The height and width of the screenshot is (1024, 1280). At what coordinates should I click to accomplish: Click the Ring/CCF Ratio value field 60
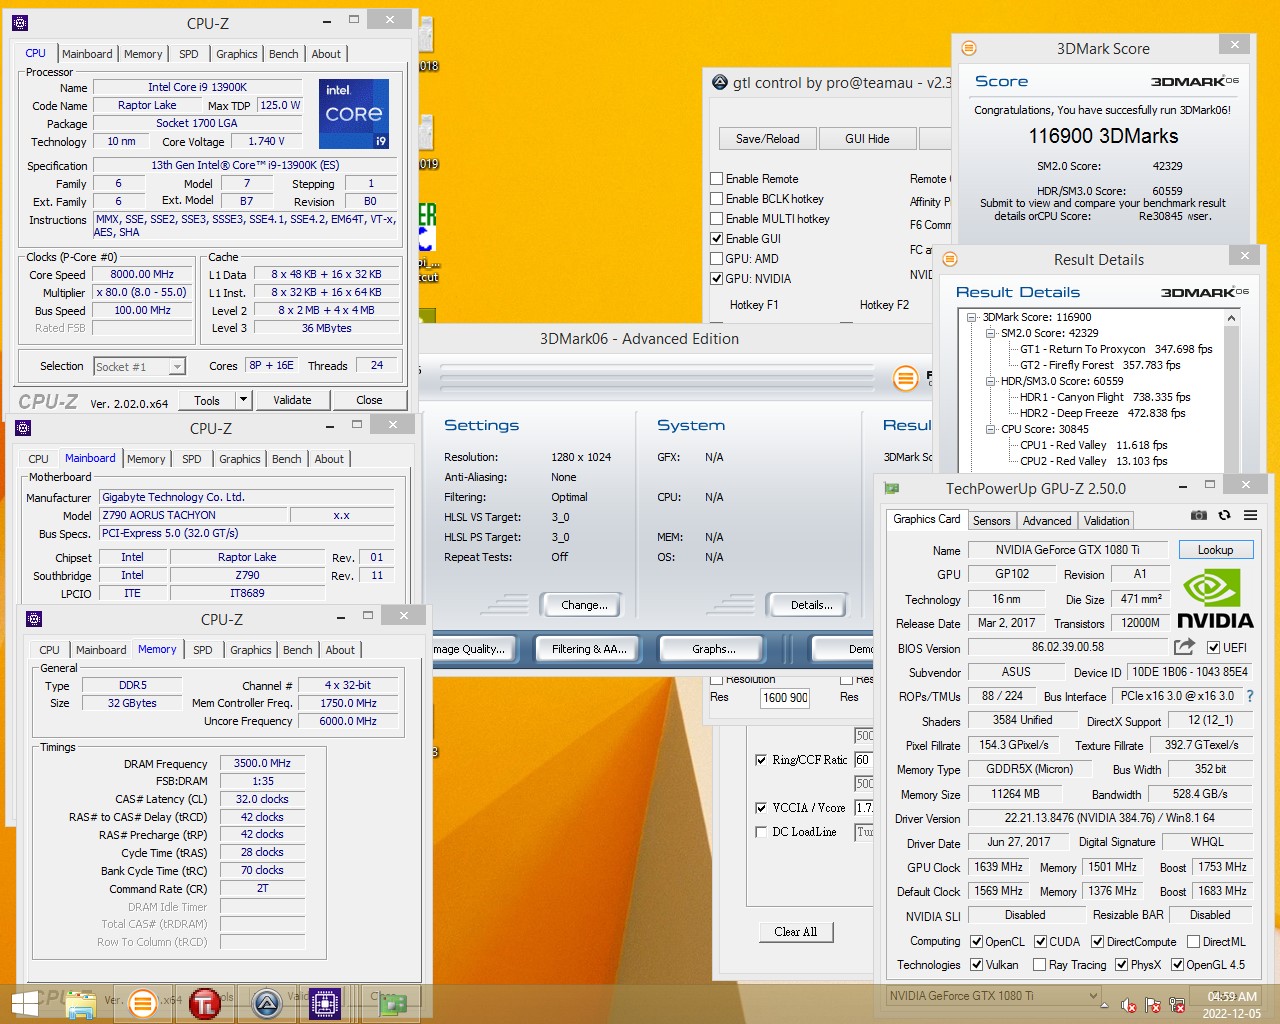(863, 760)
